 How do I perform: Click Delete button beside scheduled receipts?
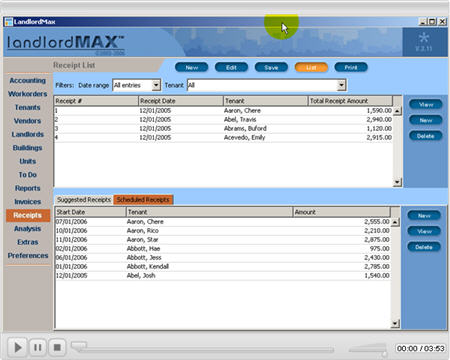point(424,247)
